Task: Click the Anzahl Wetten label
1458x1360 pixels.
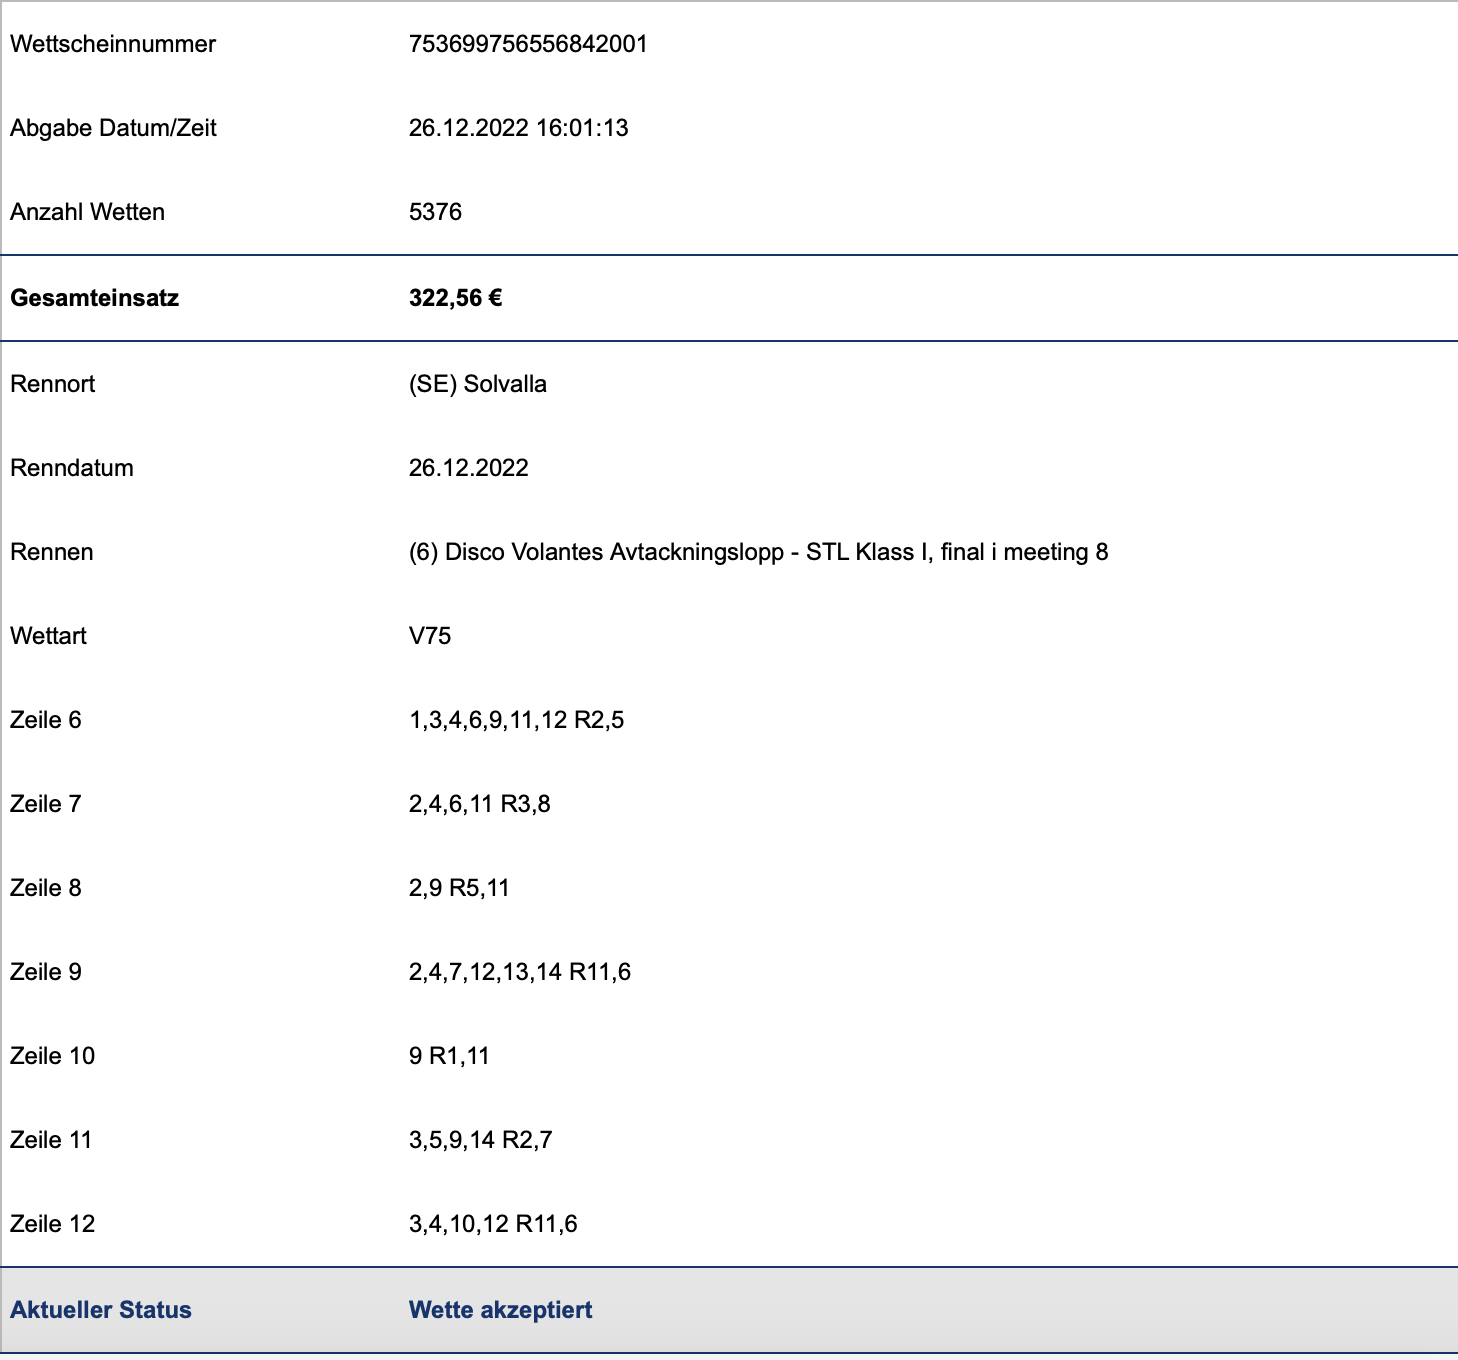Action: (87, 212)
